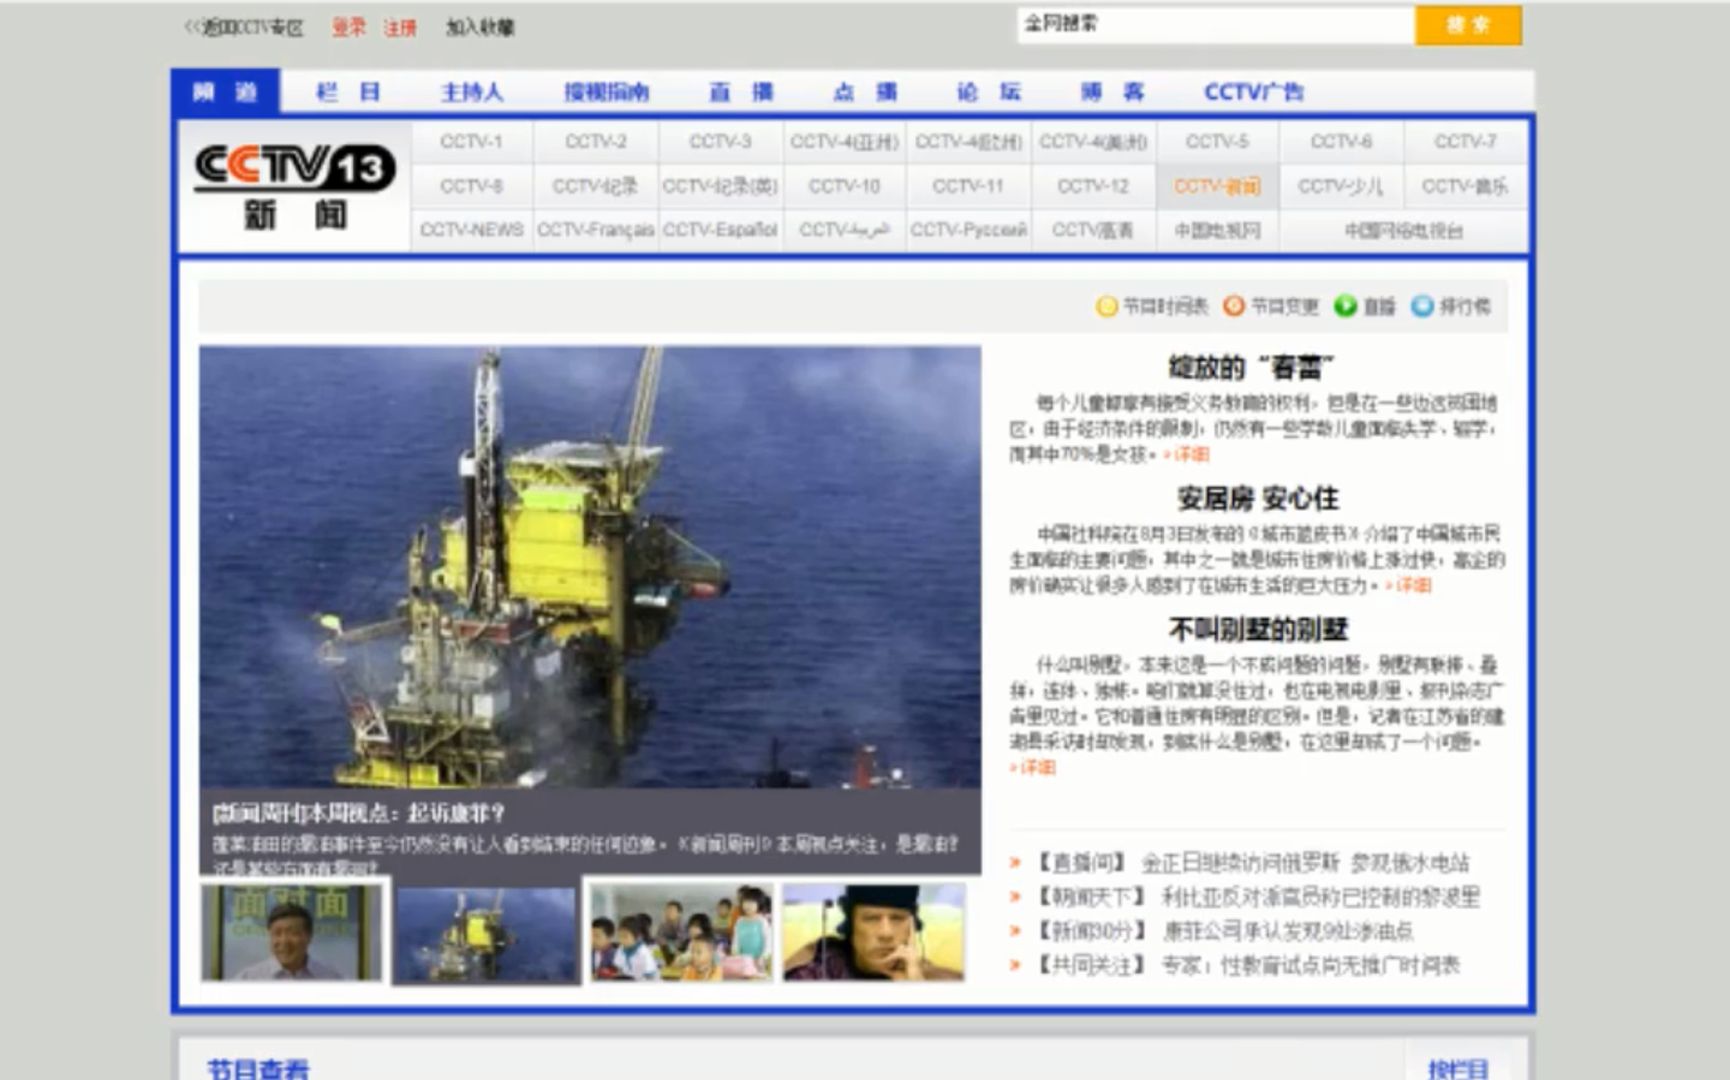1730x1080 pixels.
Task: Click the 加入收藏 link
Action: [x=480, y=27]
